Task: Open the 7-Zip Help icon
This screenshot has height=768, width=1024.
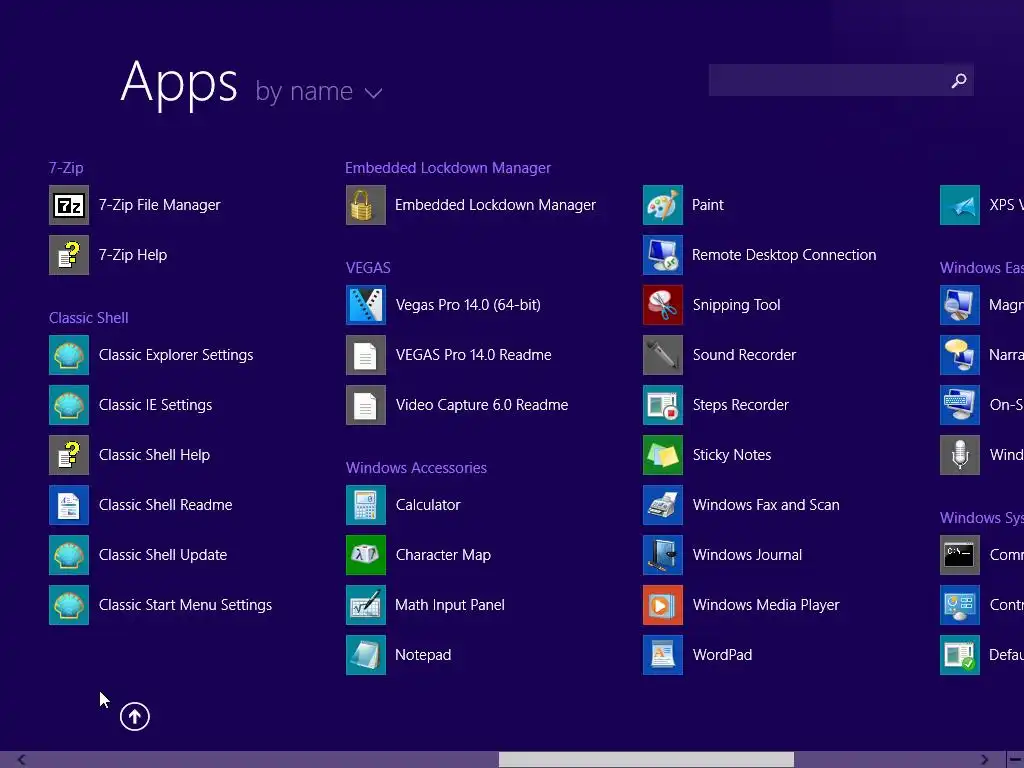Action: 69,255
